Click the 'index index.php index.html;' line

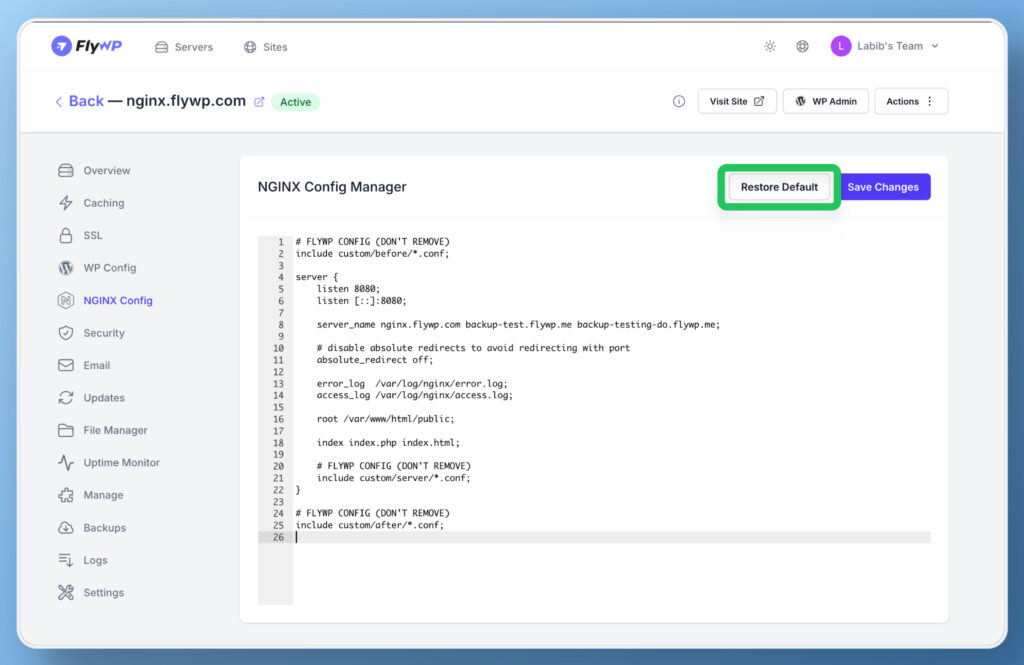pyautogui.click(x=388, y=443)
